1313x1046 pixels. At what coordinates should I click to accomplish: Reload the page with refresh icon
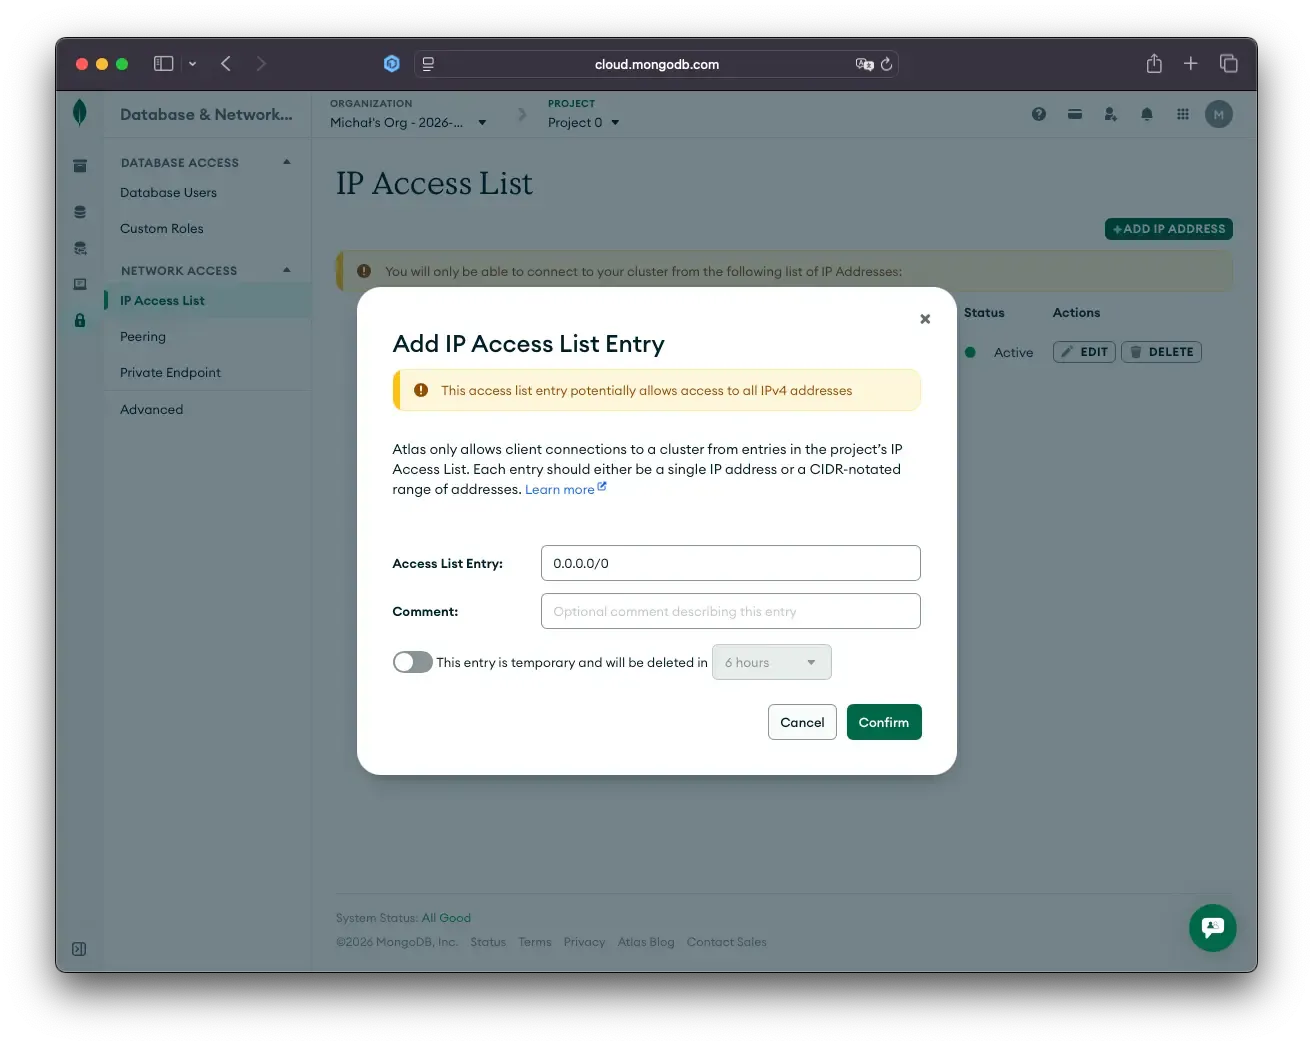coord(886,64)
